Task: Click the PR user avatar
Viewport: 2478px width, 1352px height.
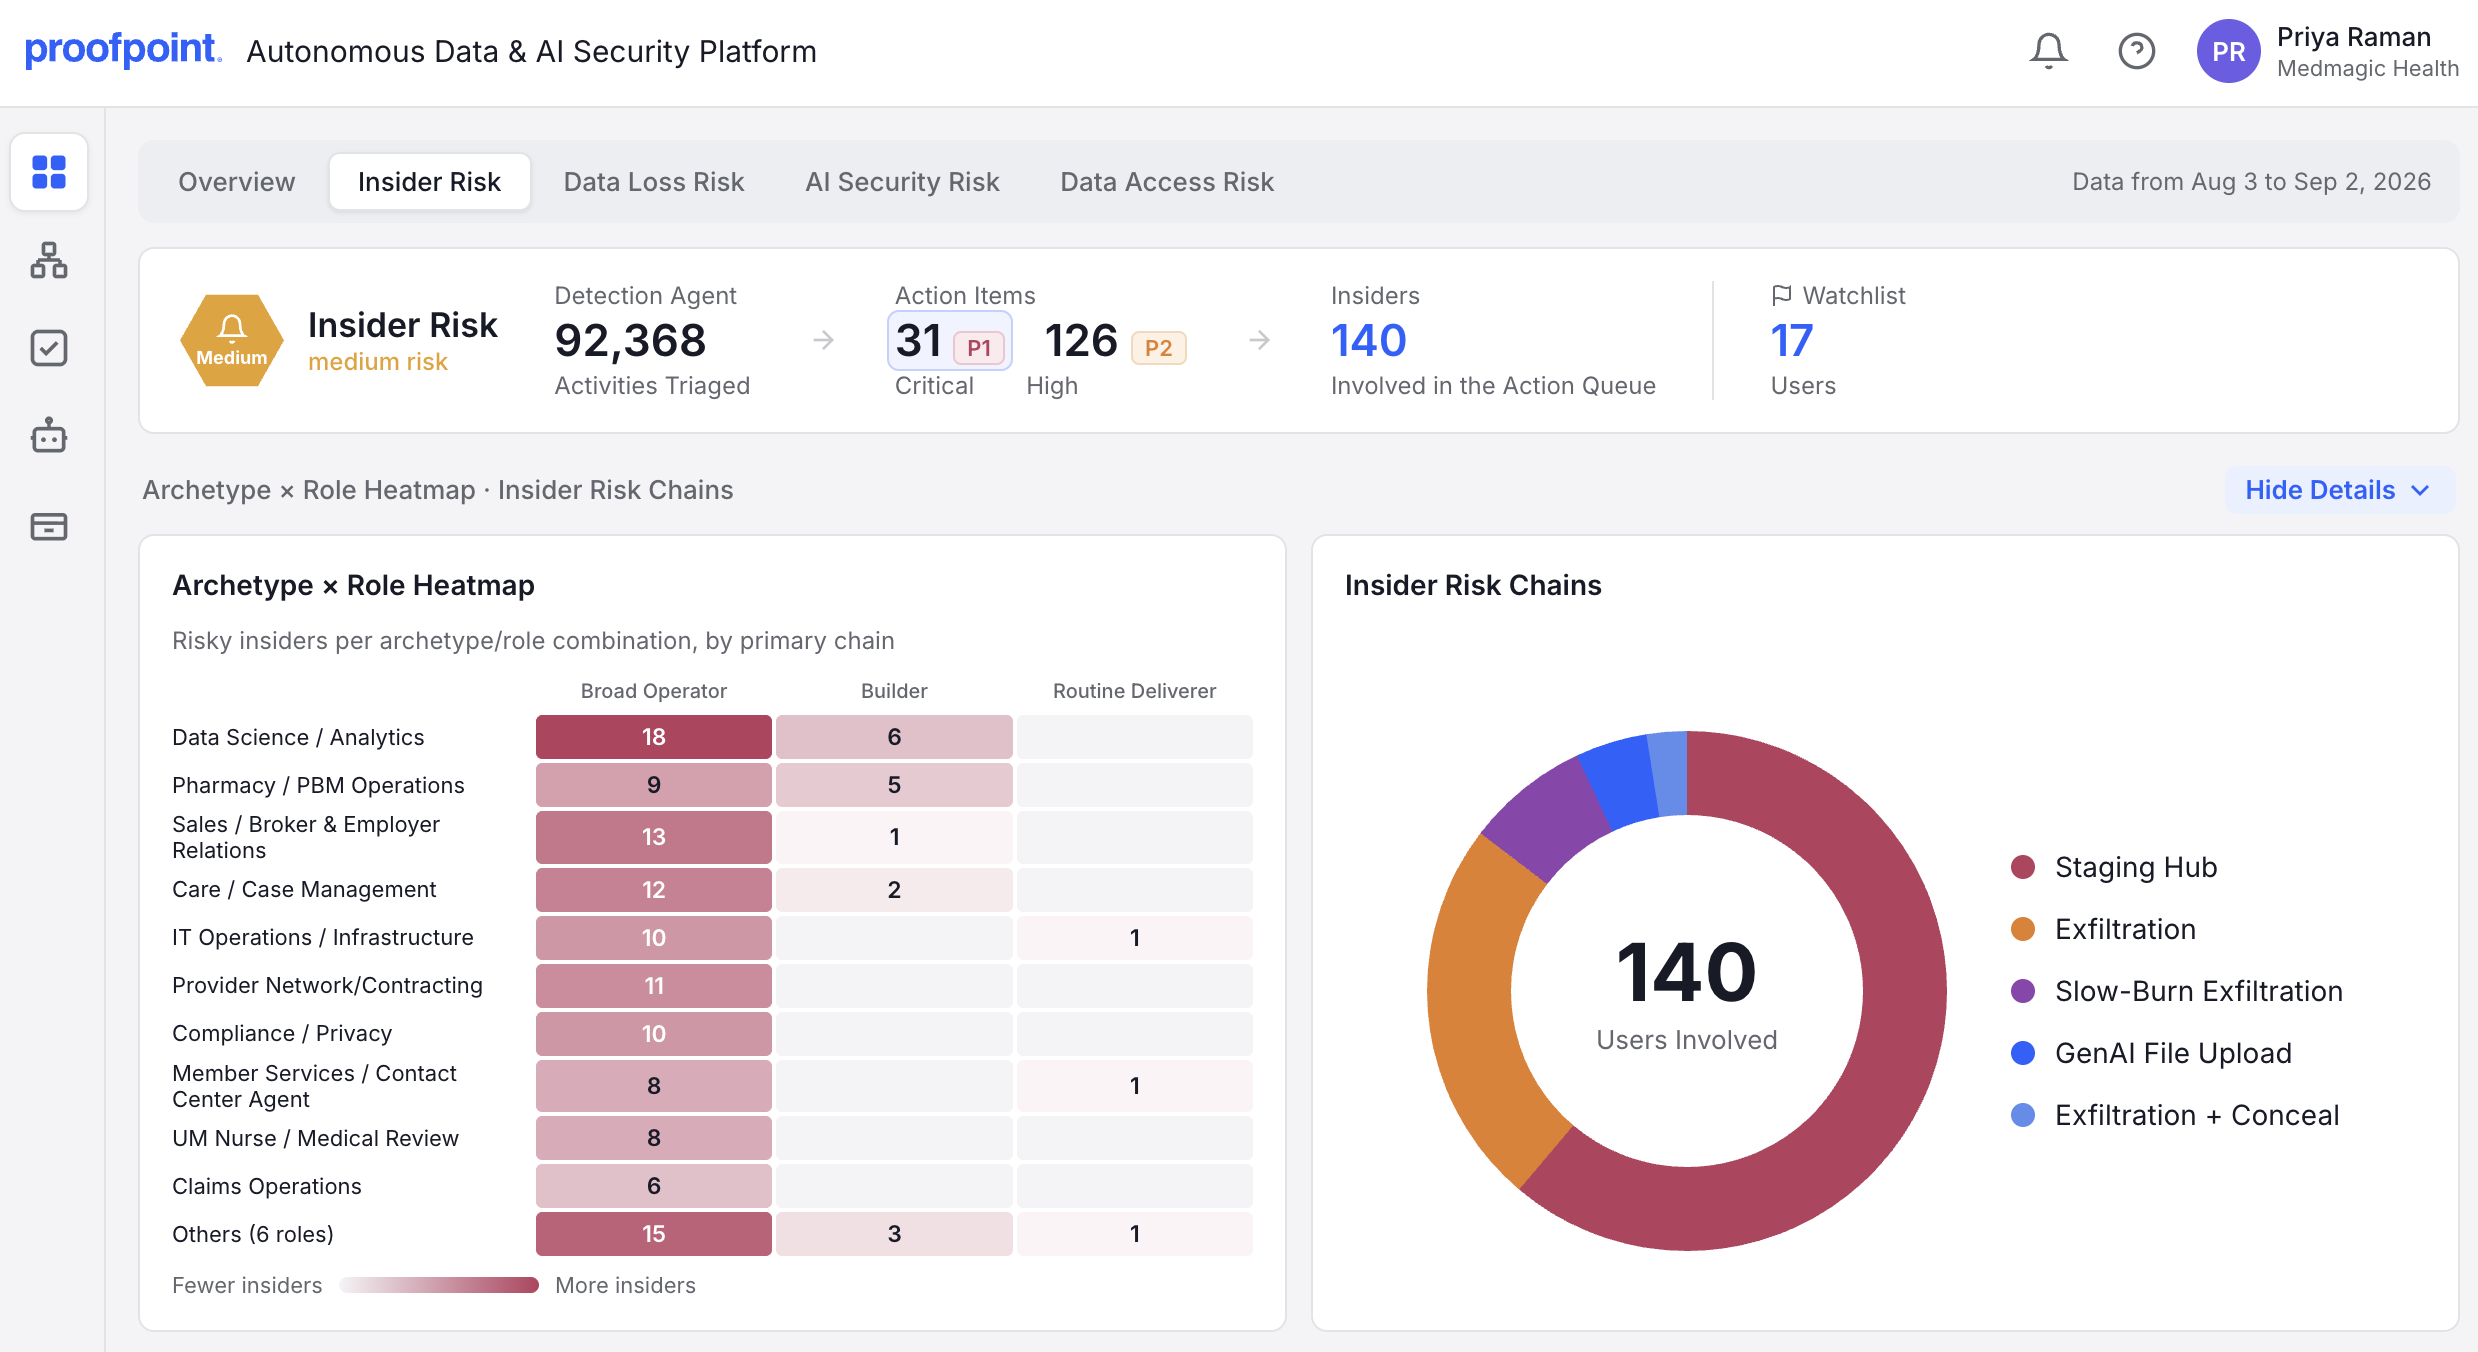Action: pyautogui.click(x=2228, y=51)
